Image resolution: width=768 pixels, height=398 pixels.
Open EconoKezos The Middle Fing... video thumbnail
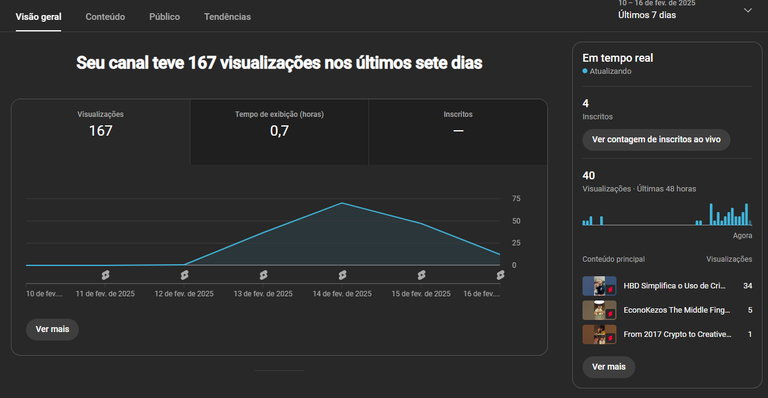(x=600, y=310)
